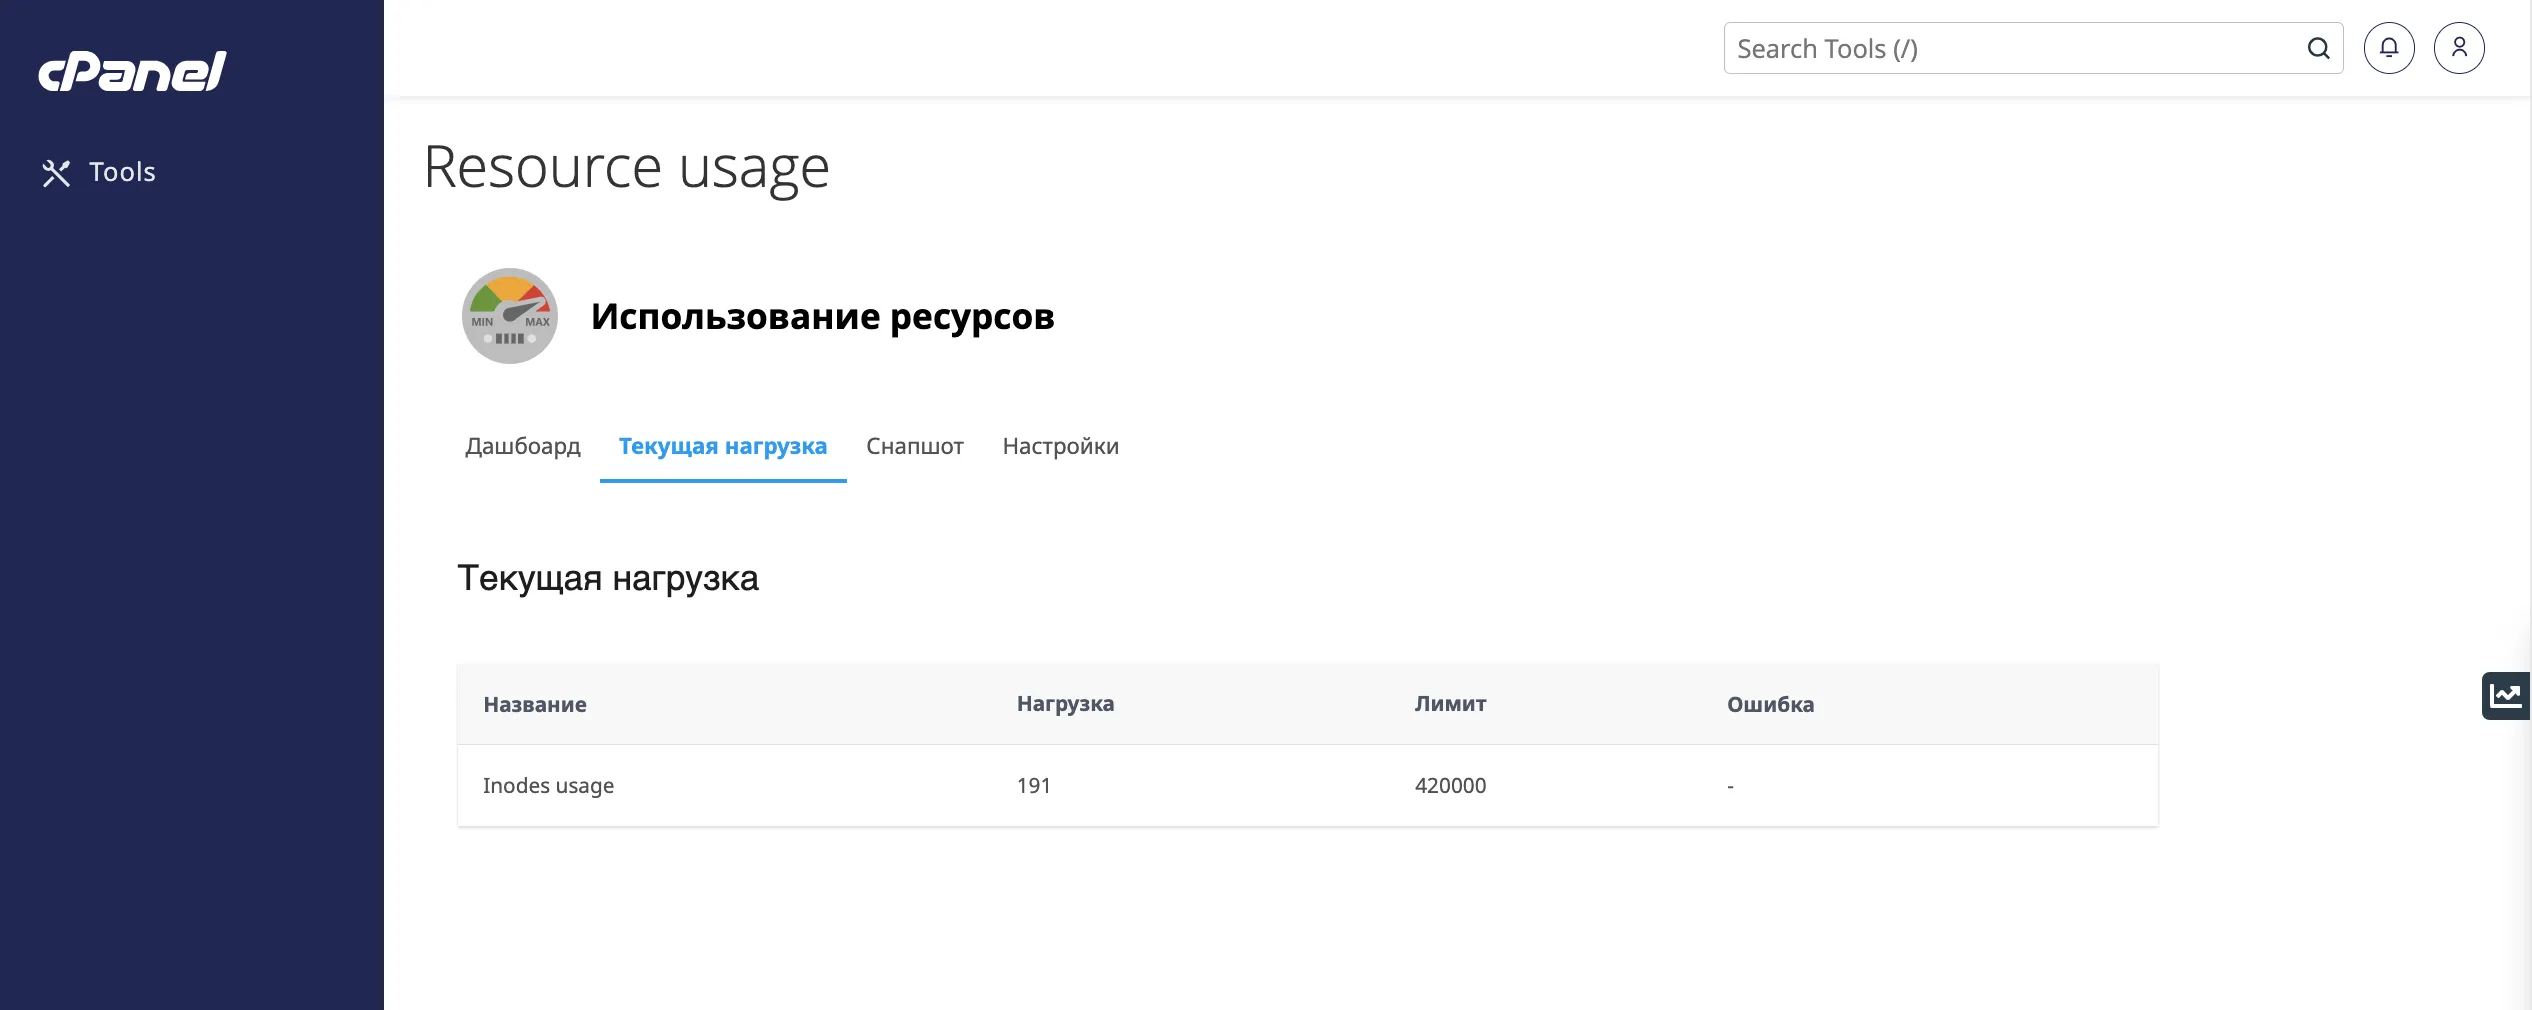Click the search magnifier icon
2532x1010 pixels.
click(x=2317, y=48)
